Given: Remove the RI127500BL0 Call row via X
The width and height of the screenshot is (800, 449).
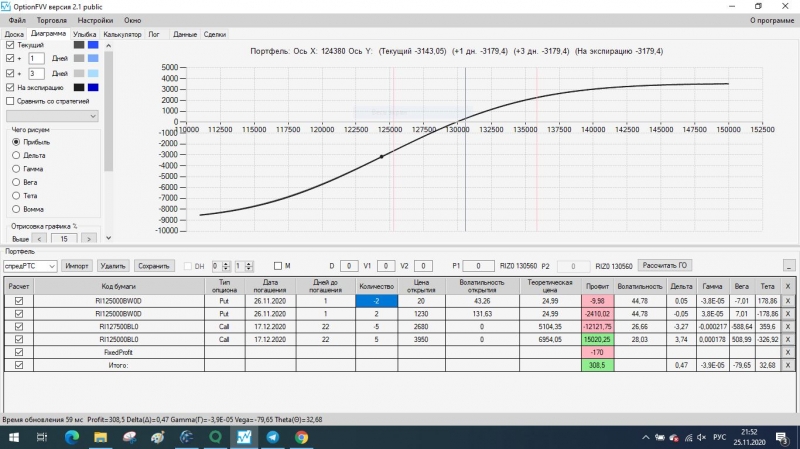Looking at the screenshot, I should (x=787, y=327).
